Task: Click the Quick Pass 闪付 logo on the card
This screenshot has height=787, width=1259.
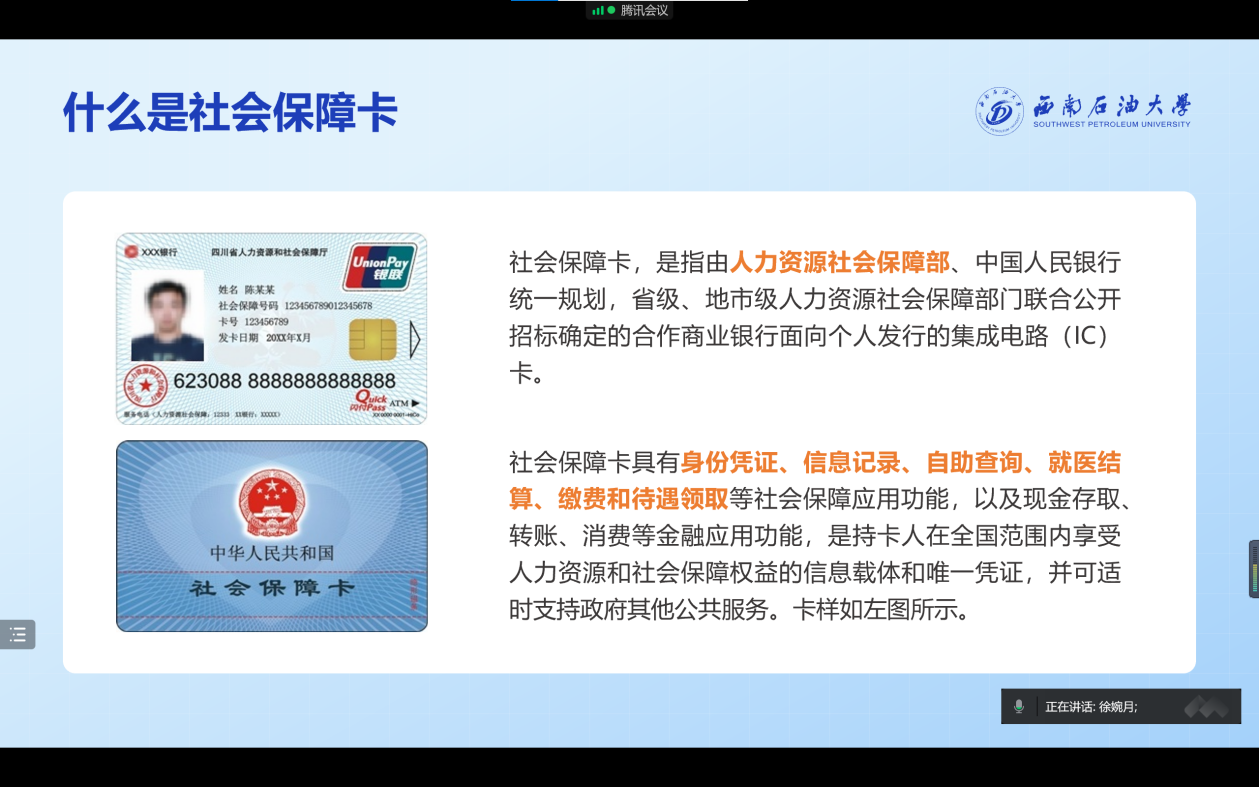Action: (368, 399)
